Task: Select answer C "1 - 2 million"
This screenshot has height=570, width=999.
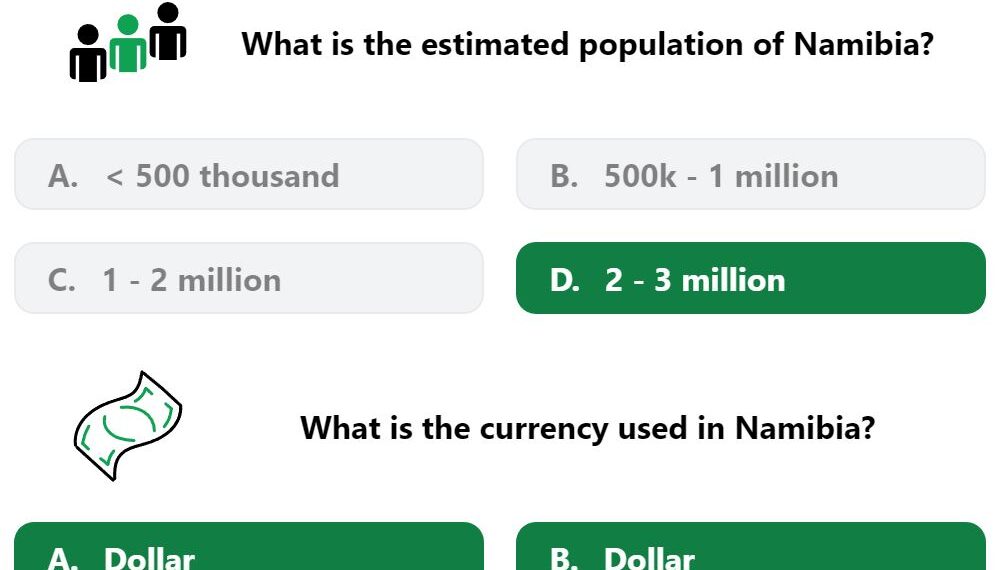Action: click(x=249, y=278)
